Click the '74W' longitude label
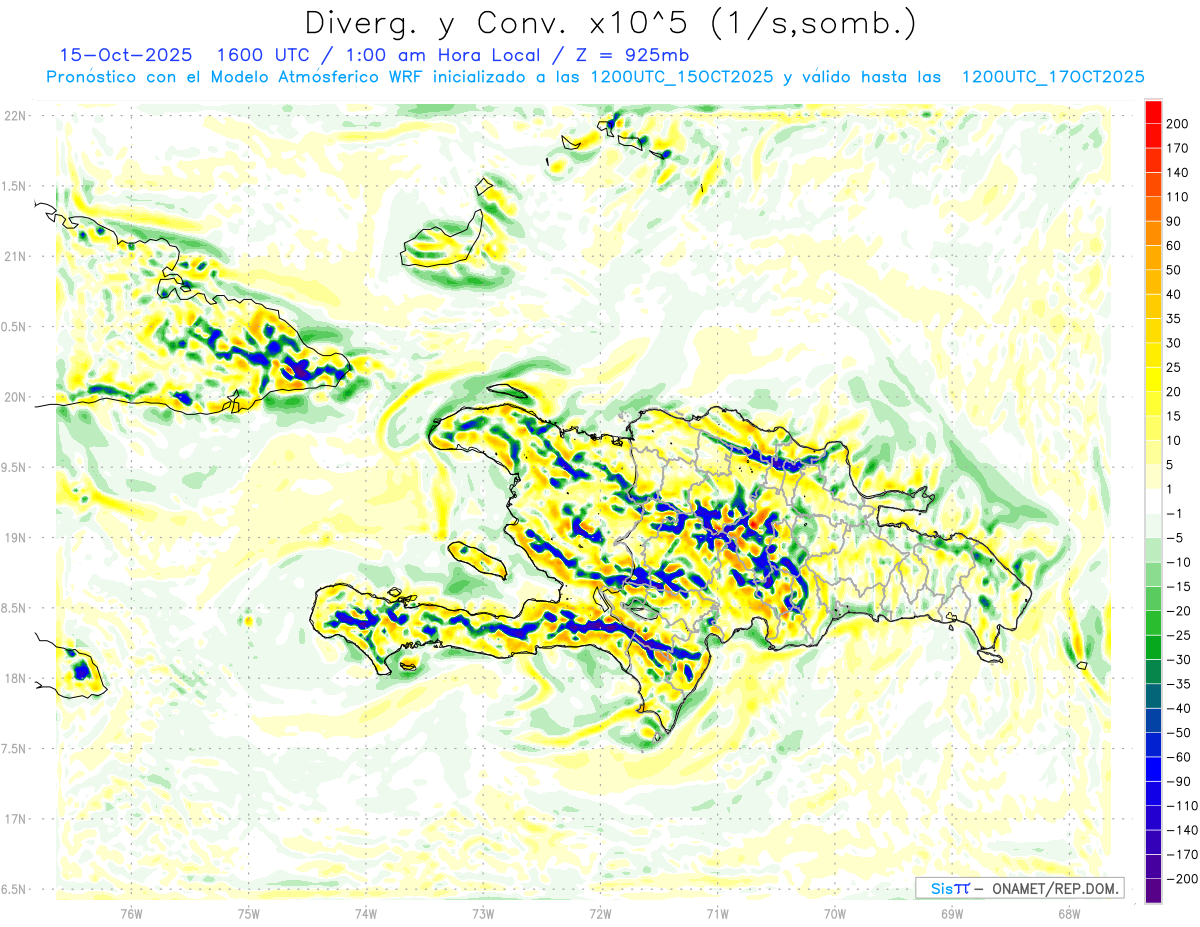The image size is (1200, 927). [x=366, y=913]
